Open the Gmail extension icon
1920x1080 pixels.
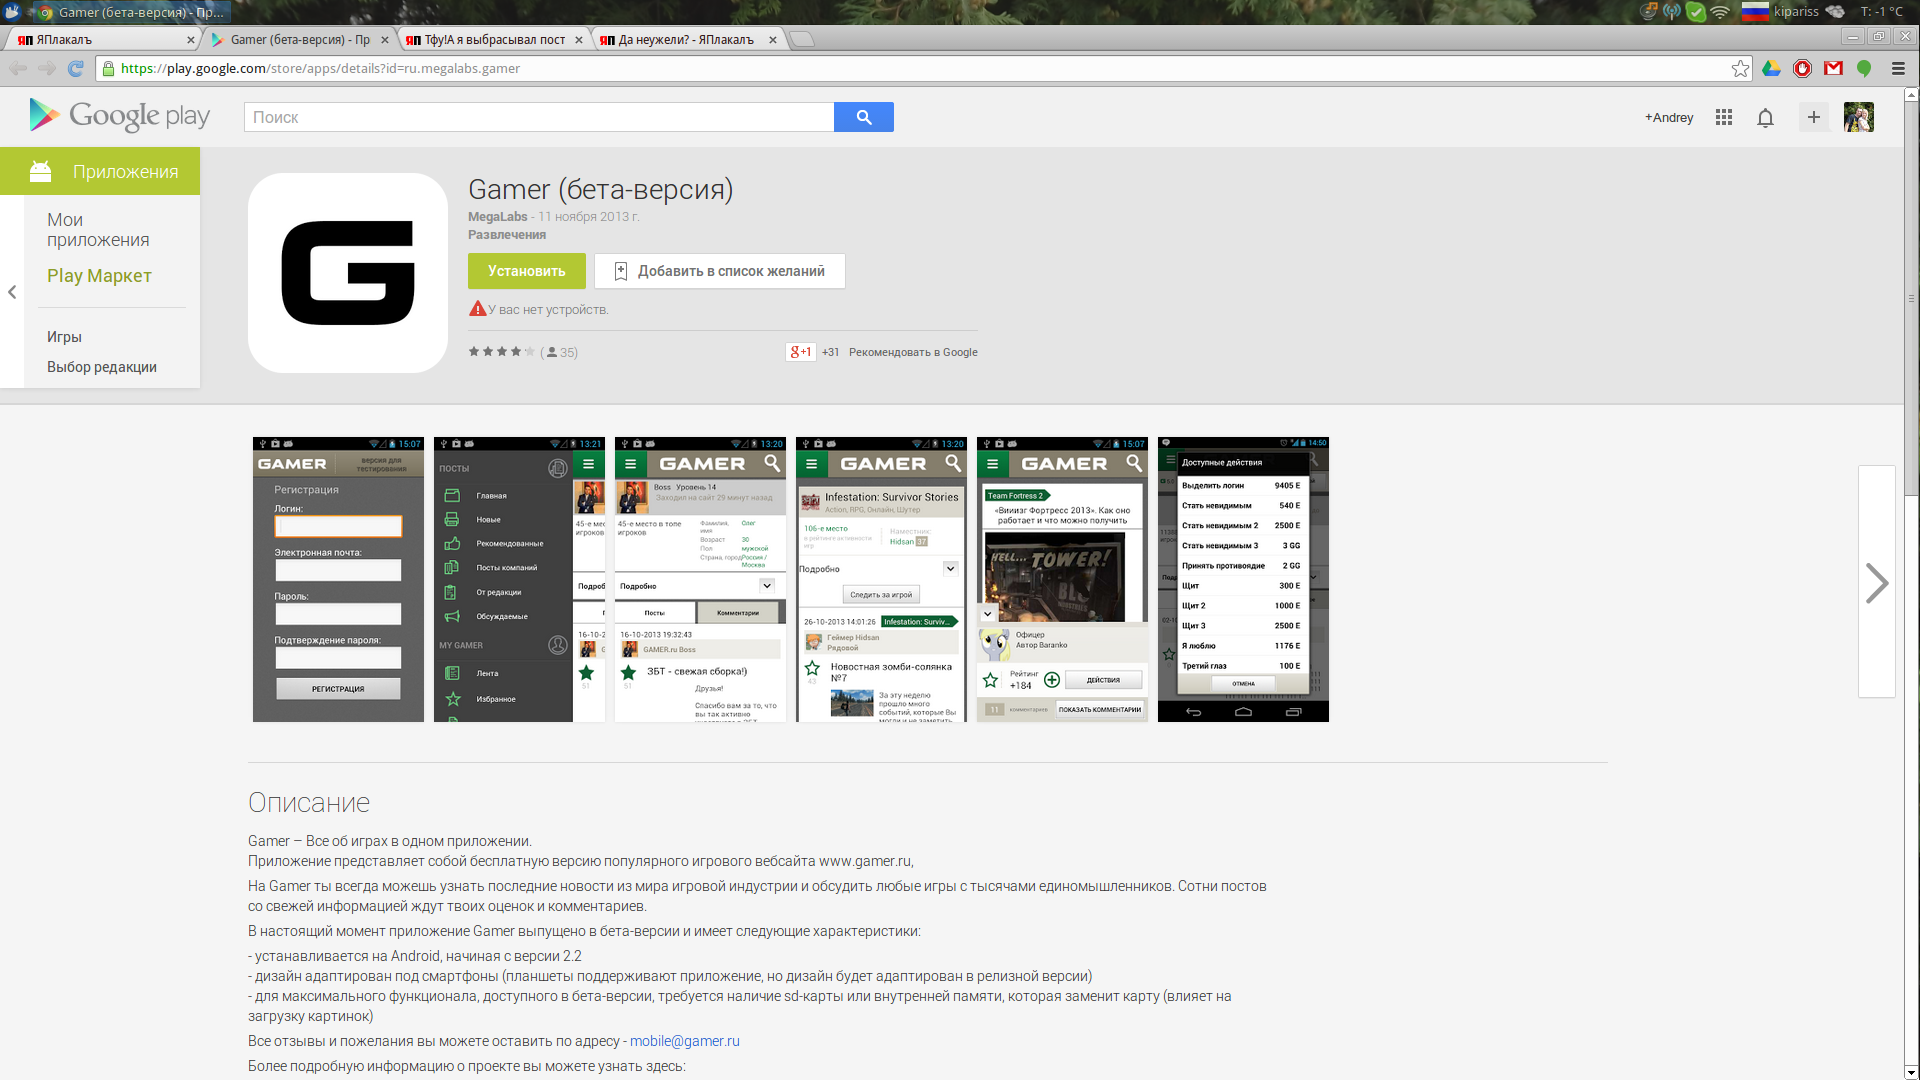(1833, 68)
